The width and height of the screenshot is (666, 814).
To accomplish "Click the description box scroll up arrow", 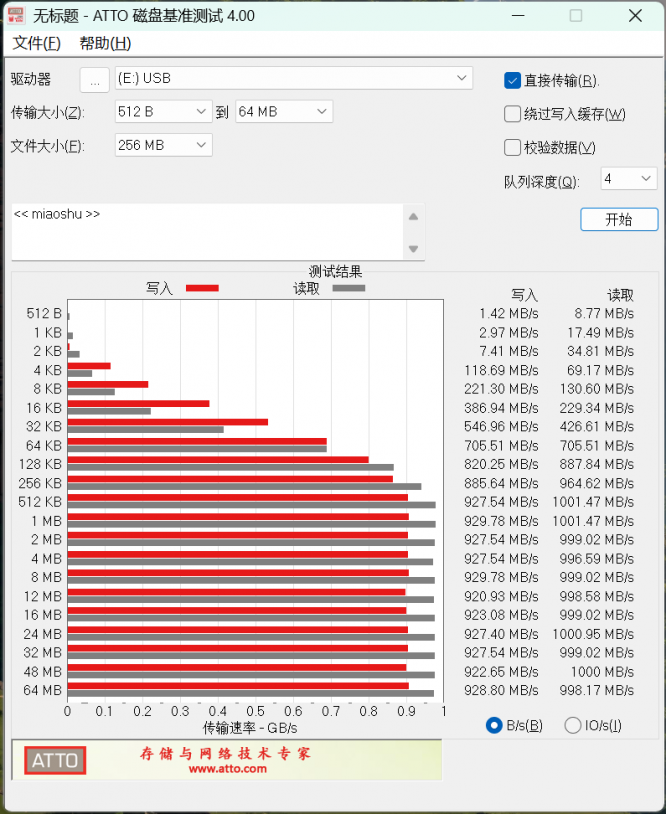I will click(x=413, y=216).
